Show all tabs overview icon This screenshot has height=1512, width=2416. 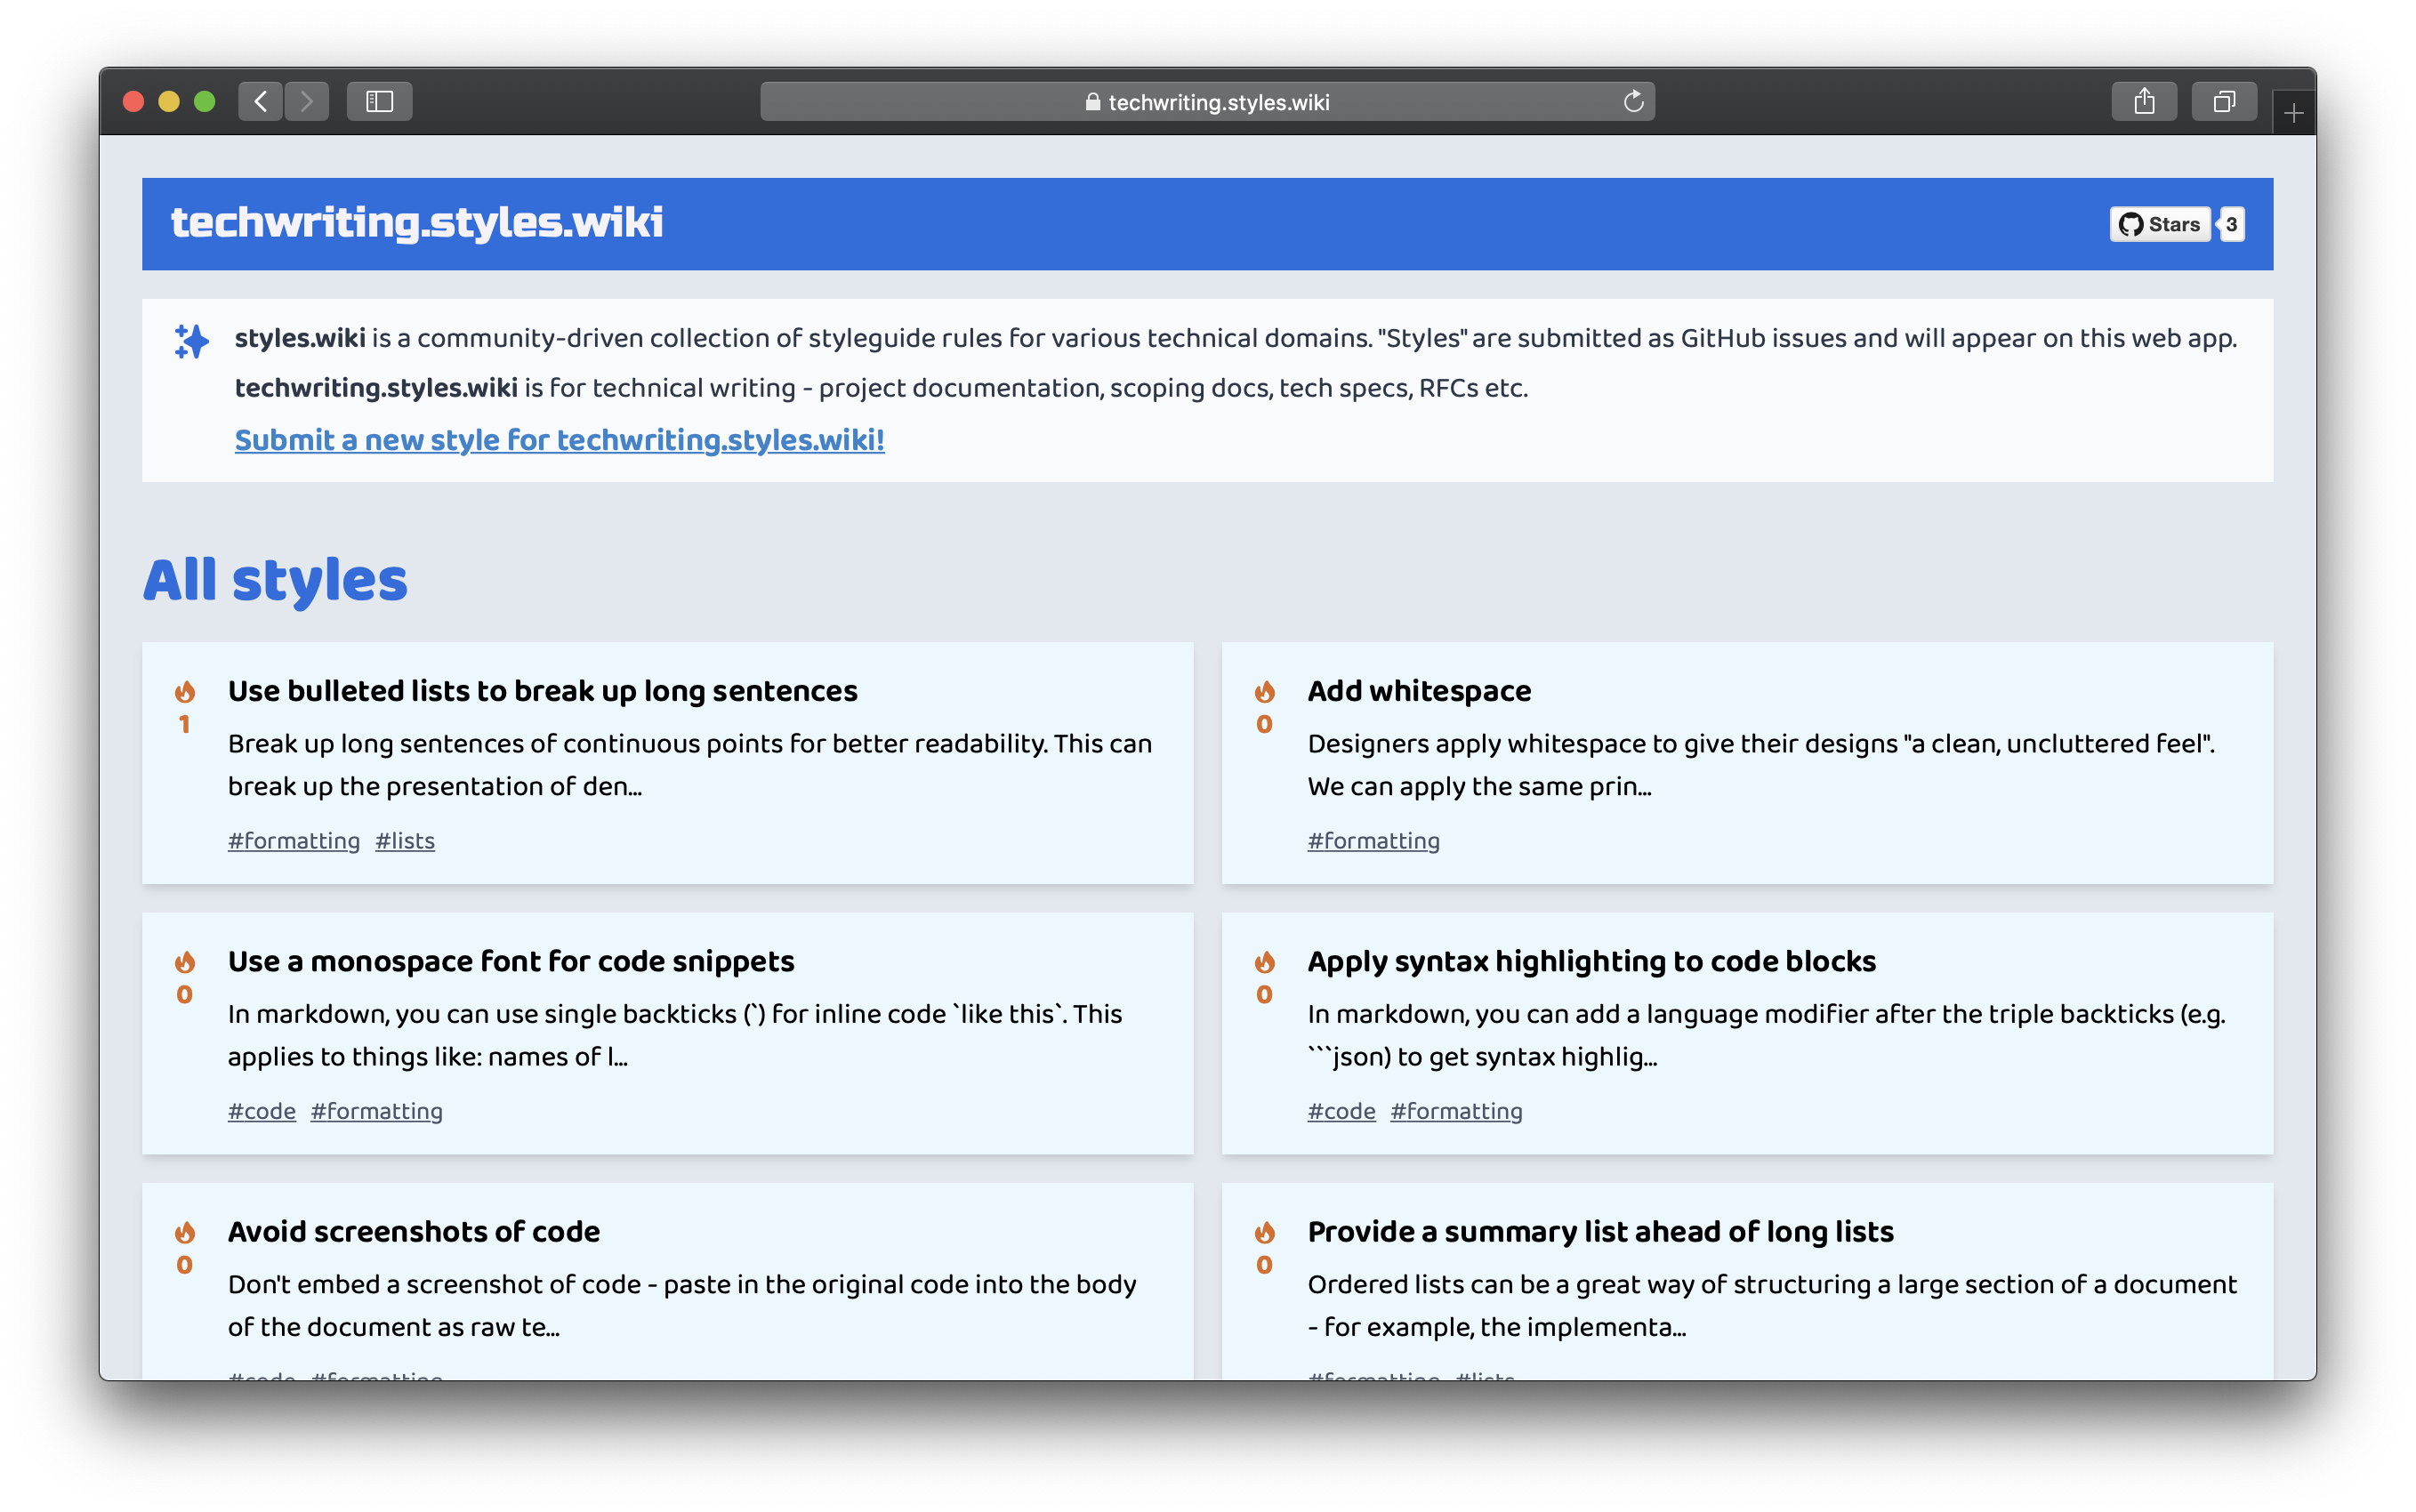(x=2223, y=101)
